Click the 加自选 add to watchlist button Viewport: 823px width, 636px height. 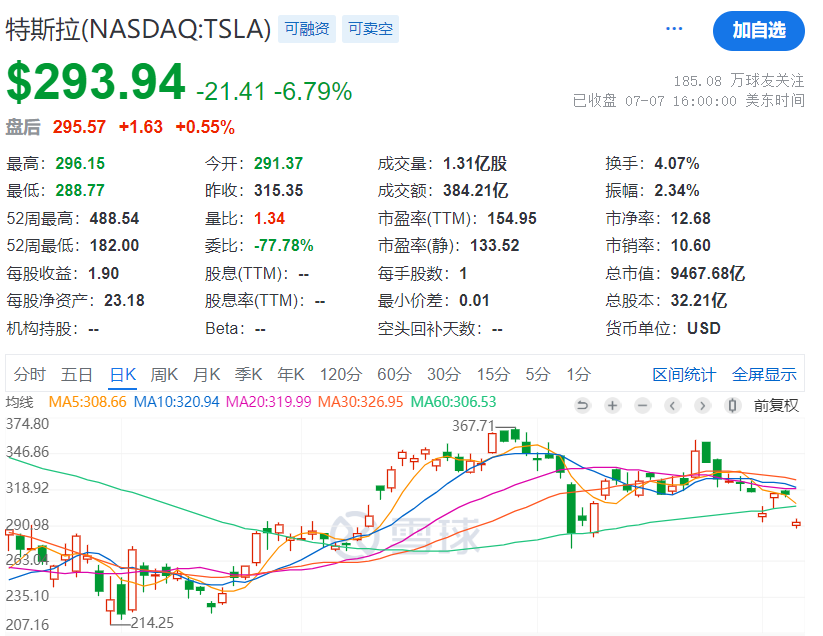pos(758,30)
